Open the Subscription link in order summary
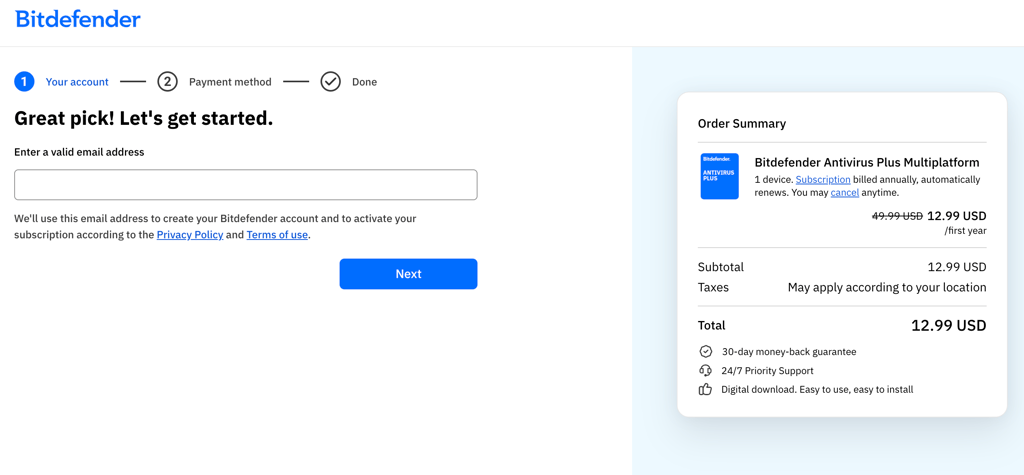Screen dimensions: 1024x475 [823, 179]
